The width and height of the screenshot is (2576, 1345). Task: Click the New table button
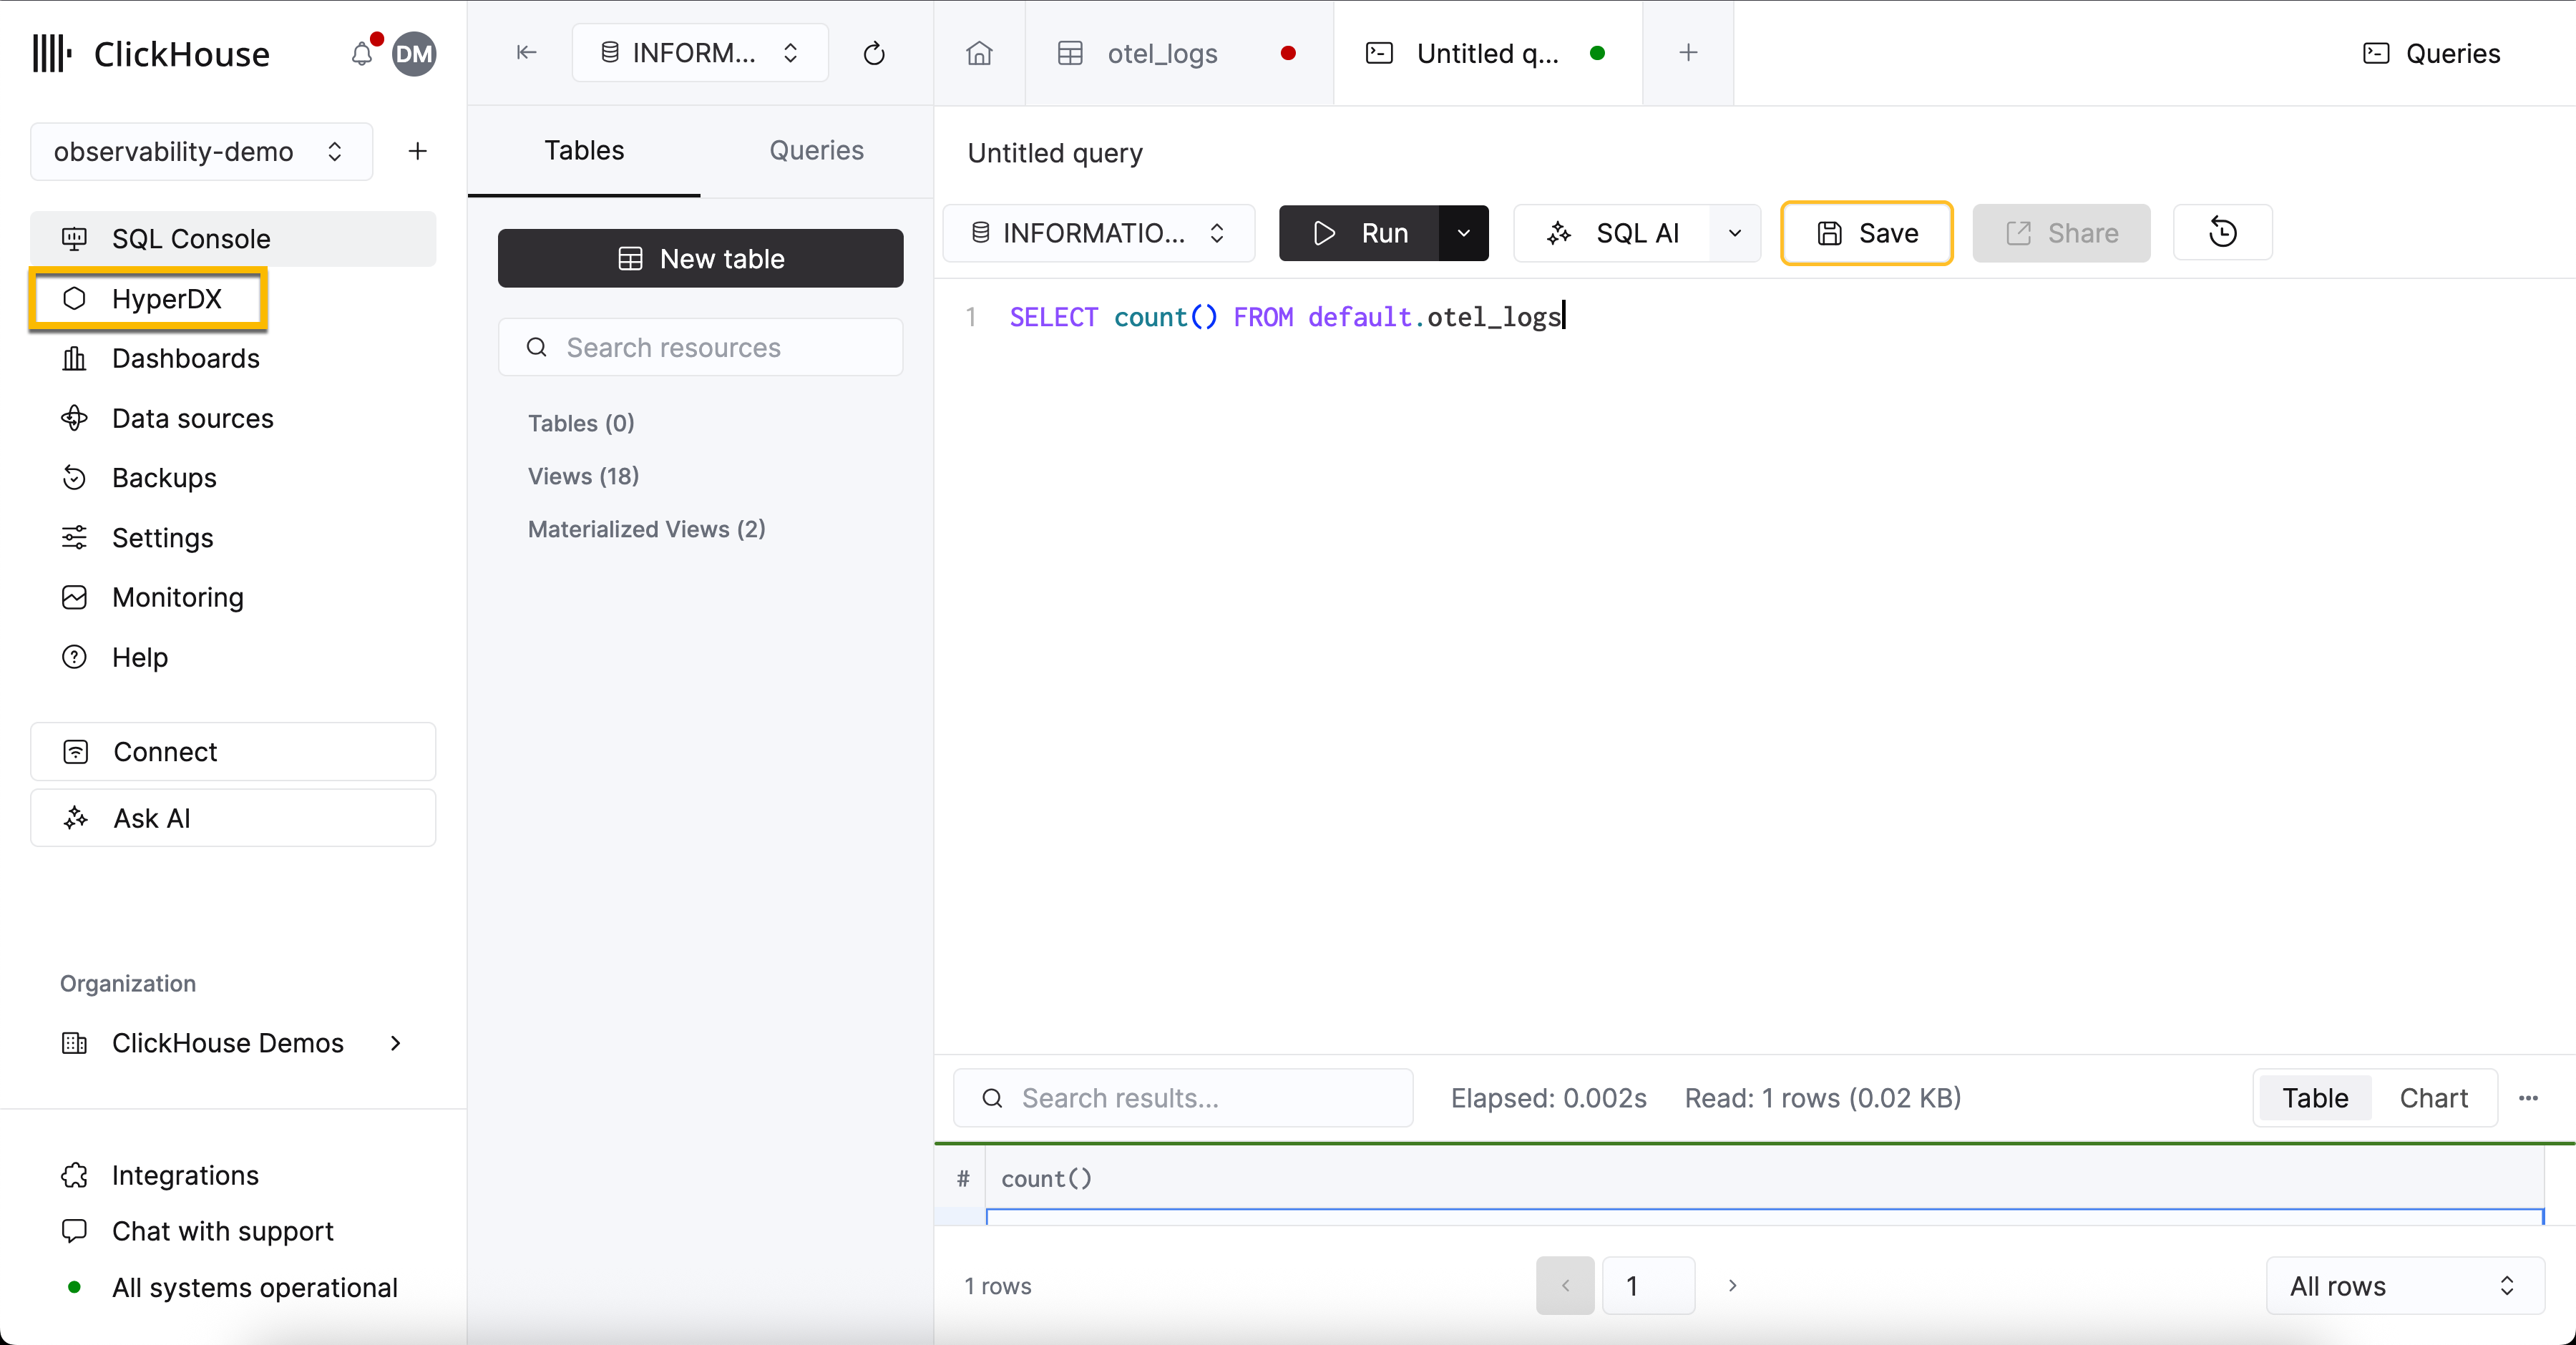(700, 258)
